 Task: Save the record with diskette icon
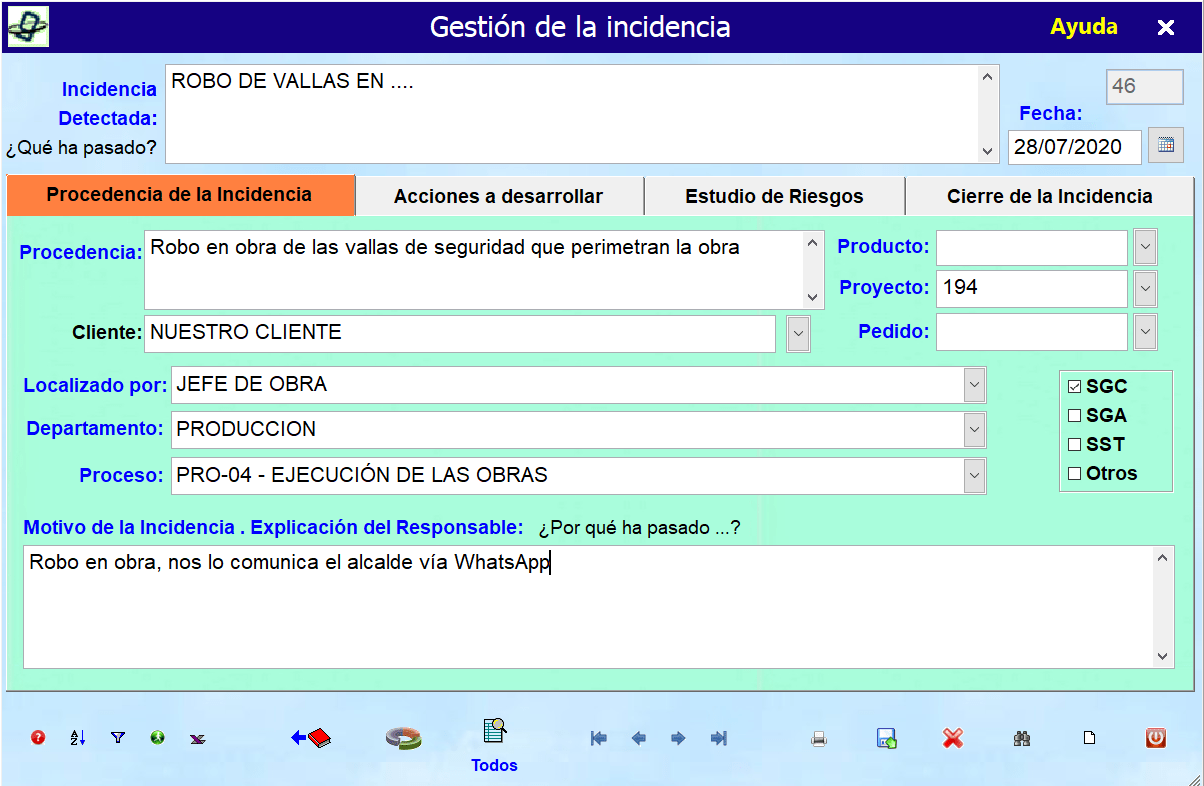886,739
